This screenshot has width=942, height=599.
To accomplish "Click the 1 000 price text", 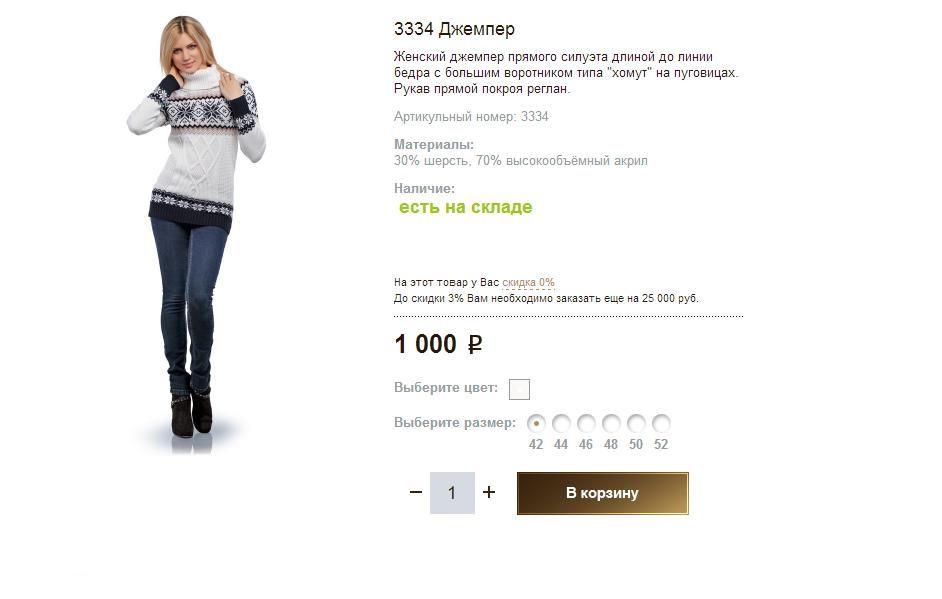I will [x=425, y=344].
